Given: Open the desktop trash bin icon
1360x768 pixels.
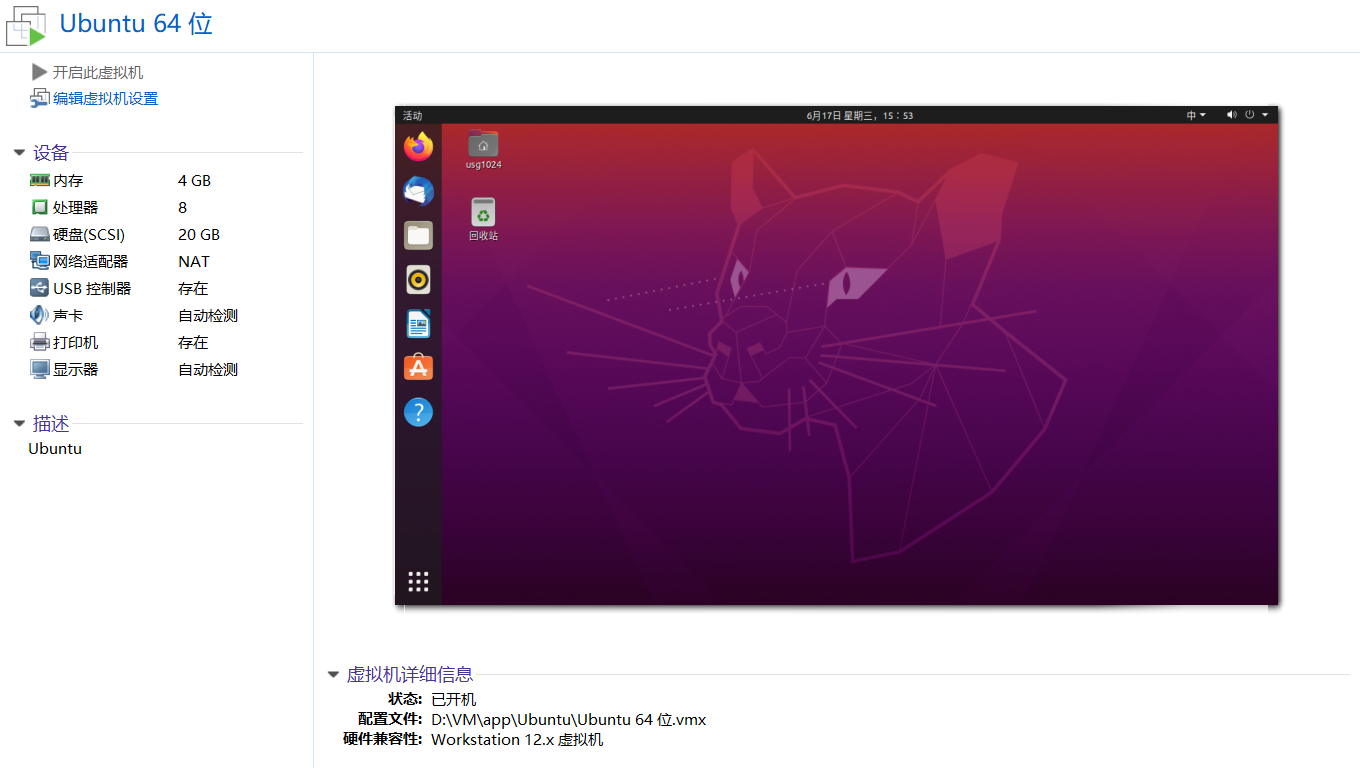Looking at the screenshot, I should [x=483, y=213].
